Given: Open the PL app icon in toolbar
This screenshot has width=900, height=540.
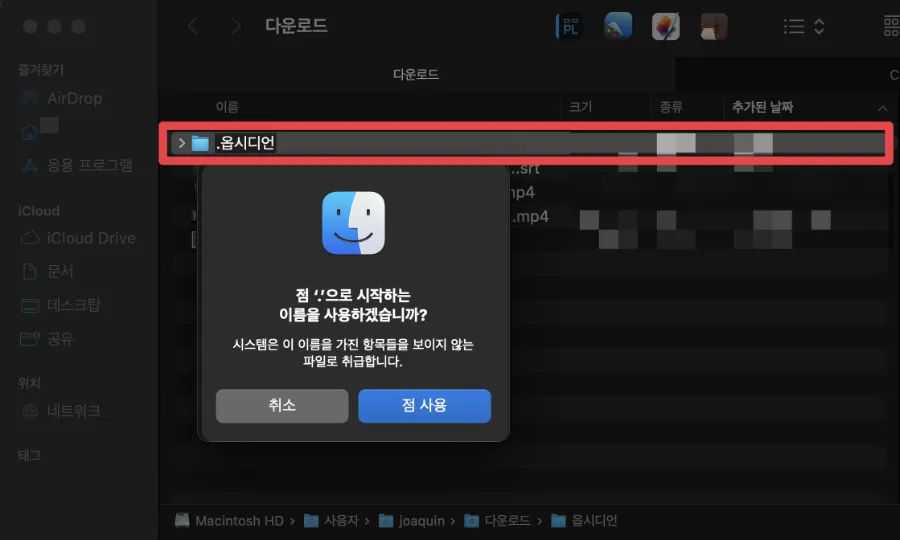Looking at the screenshot, I should point(569,26).
